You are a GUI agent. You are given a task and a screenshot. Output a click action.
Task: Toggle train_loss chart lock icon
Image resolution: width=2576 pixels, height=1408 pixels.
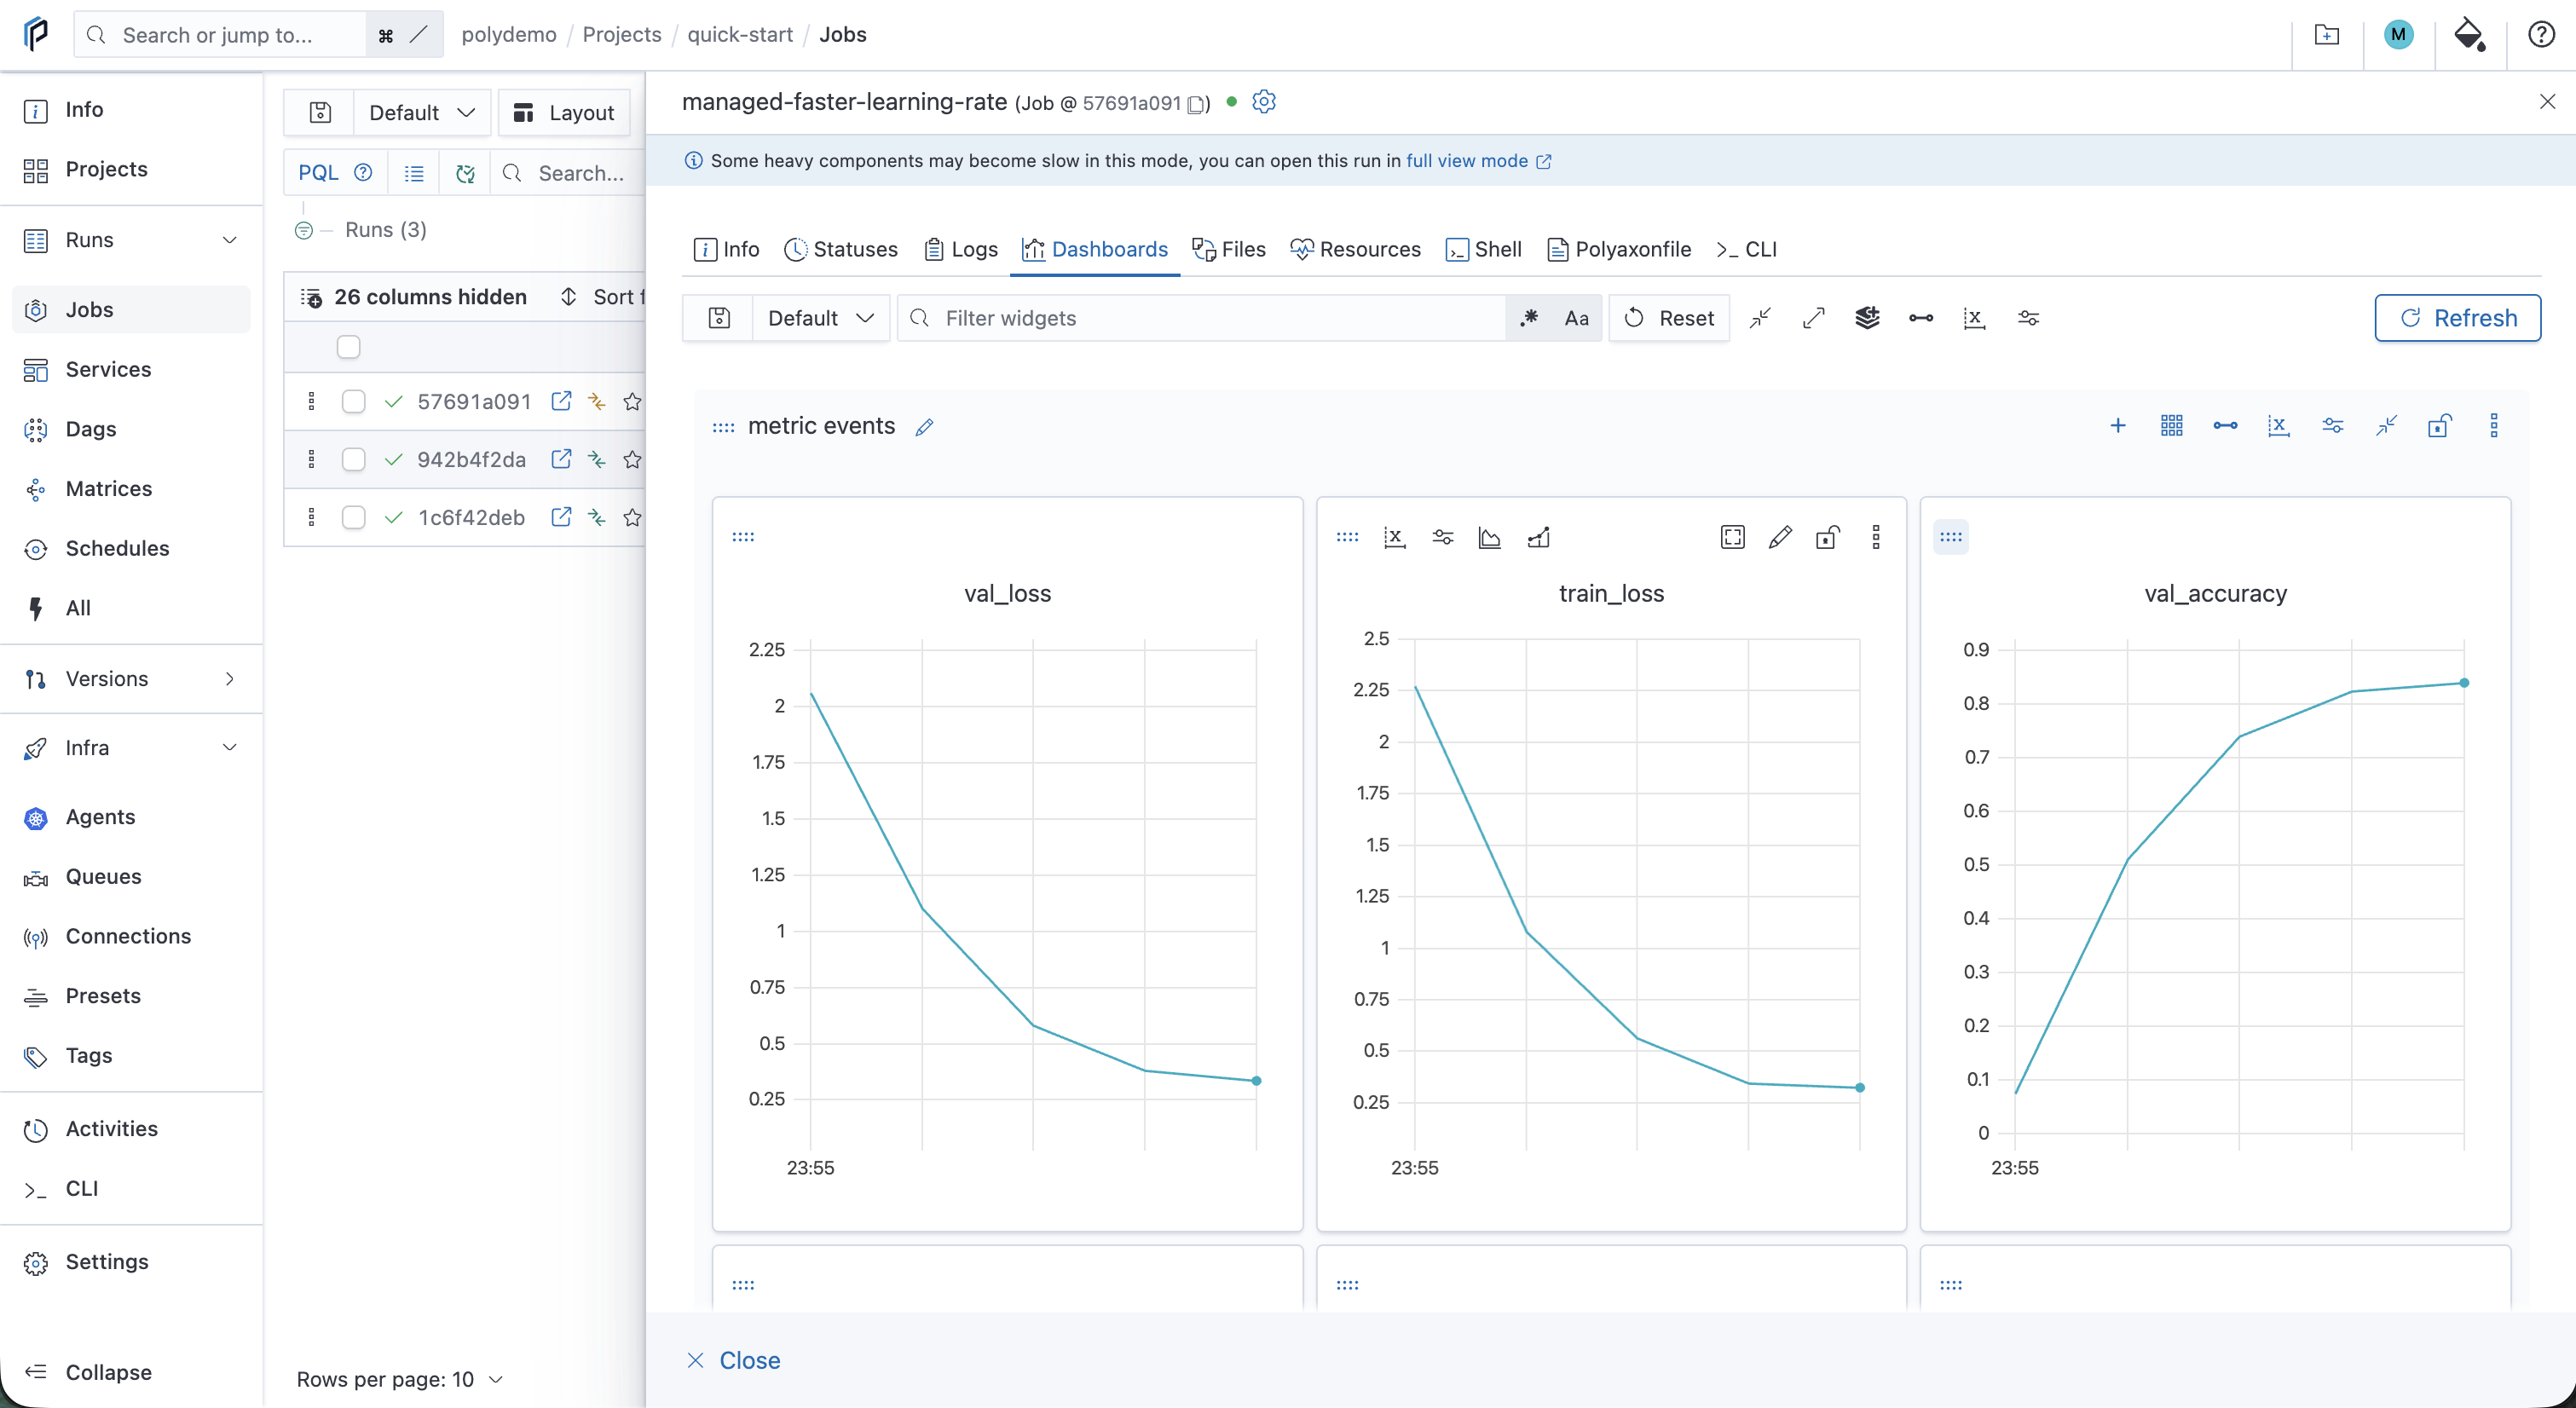1827,538
